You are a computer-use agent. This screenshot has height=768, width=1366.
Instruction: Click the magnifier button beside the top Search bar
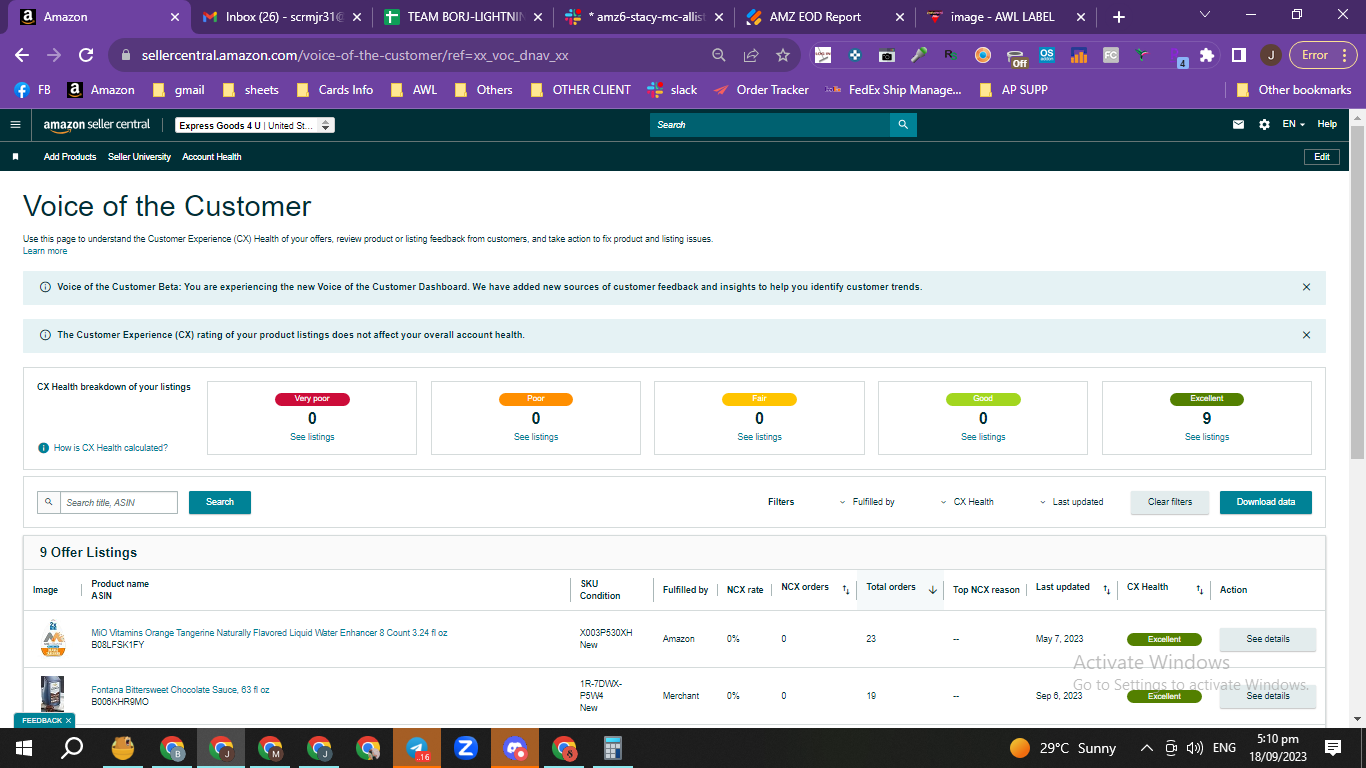pos(903,125)
